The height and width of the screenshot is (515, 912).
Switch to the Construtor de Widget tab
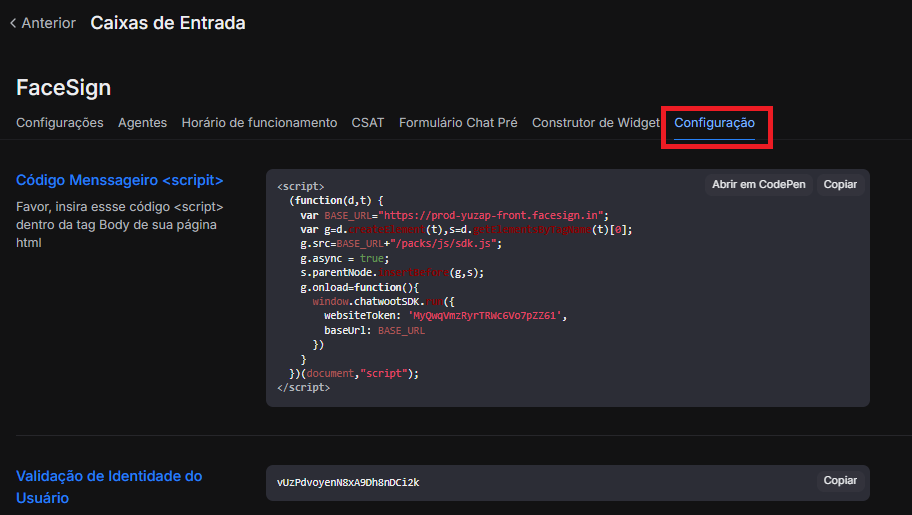click(x=595, y=123)
